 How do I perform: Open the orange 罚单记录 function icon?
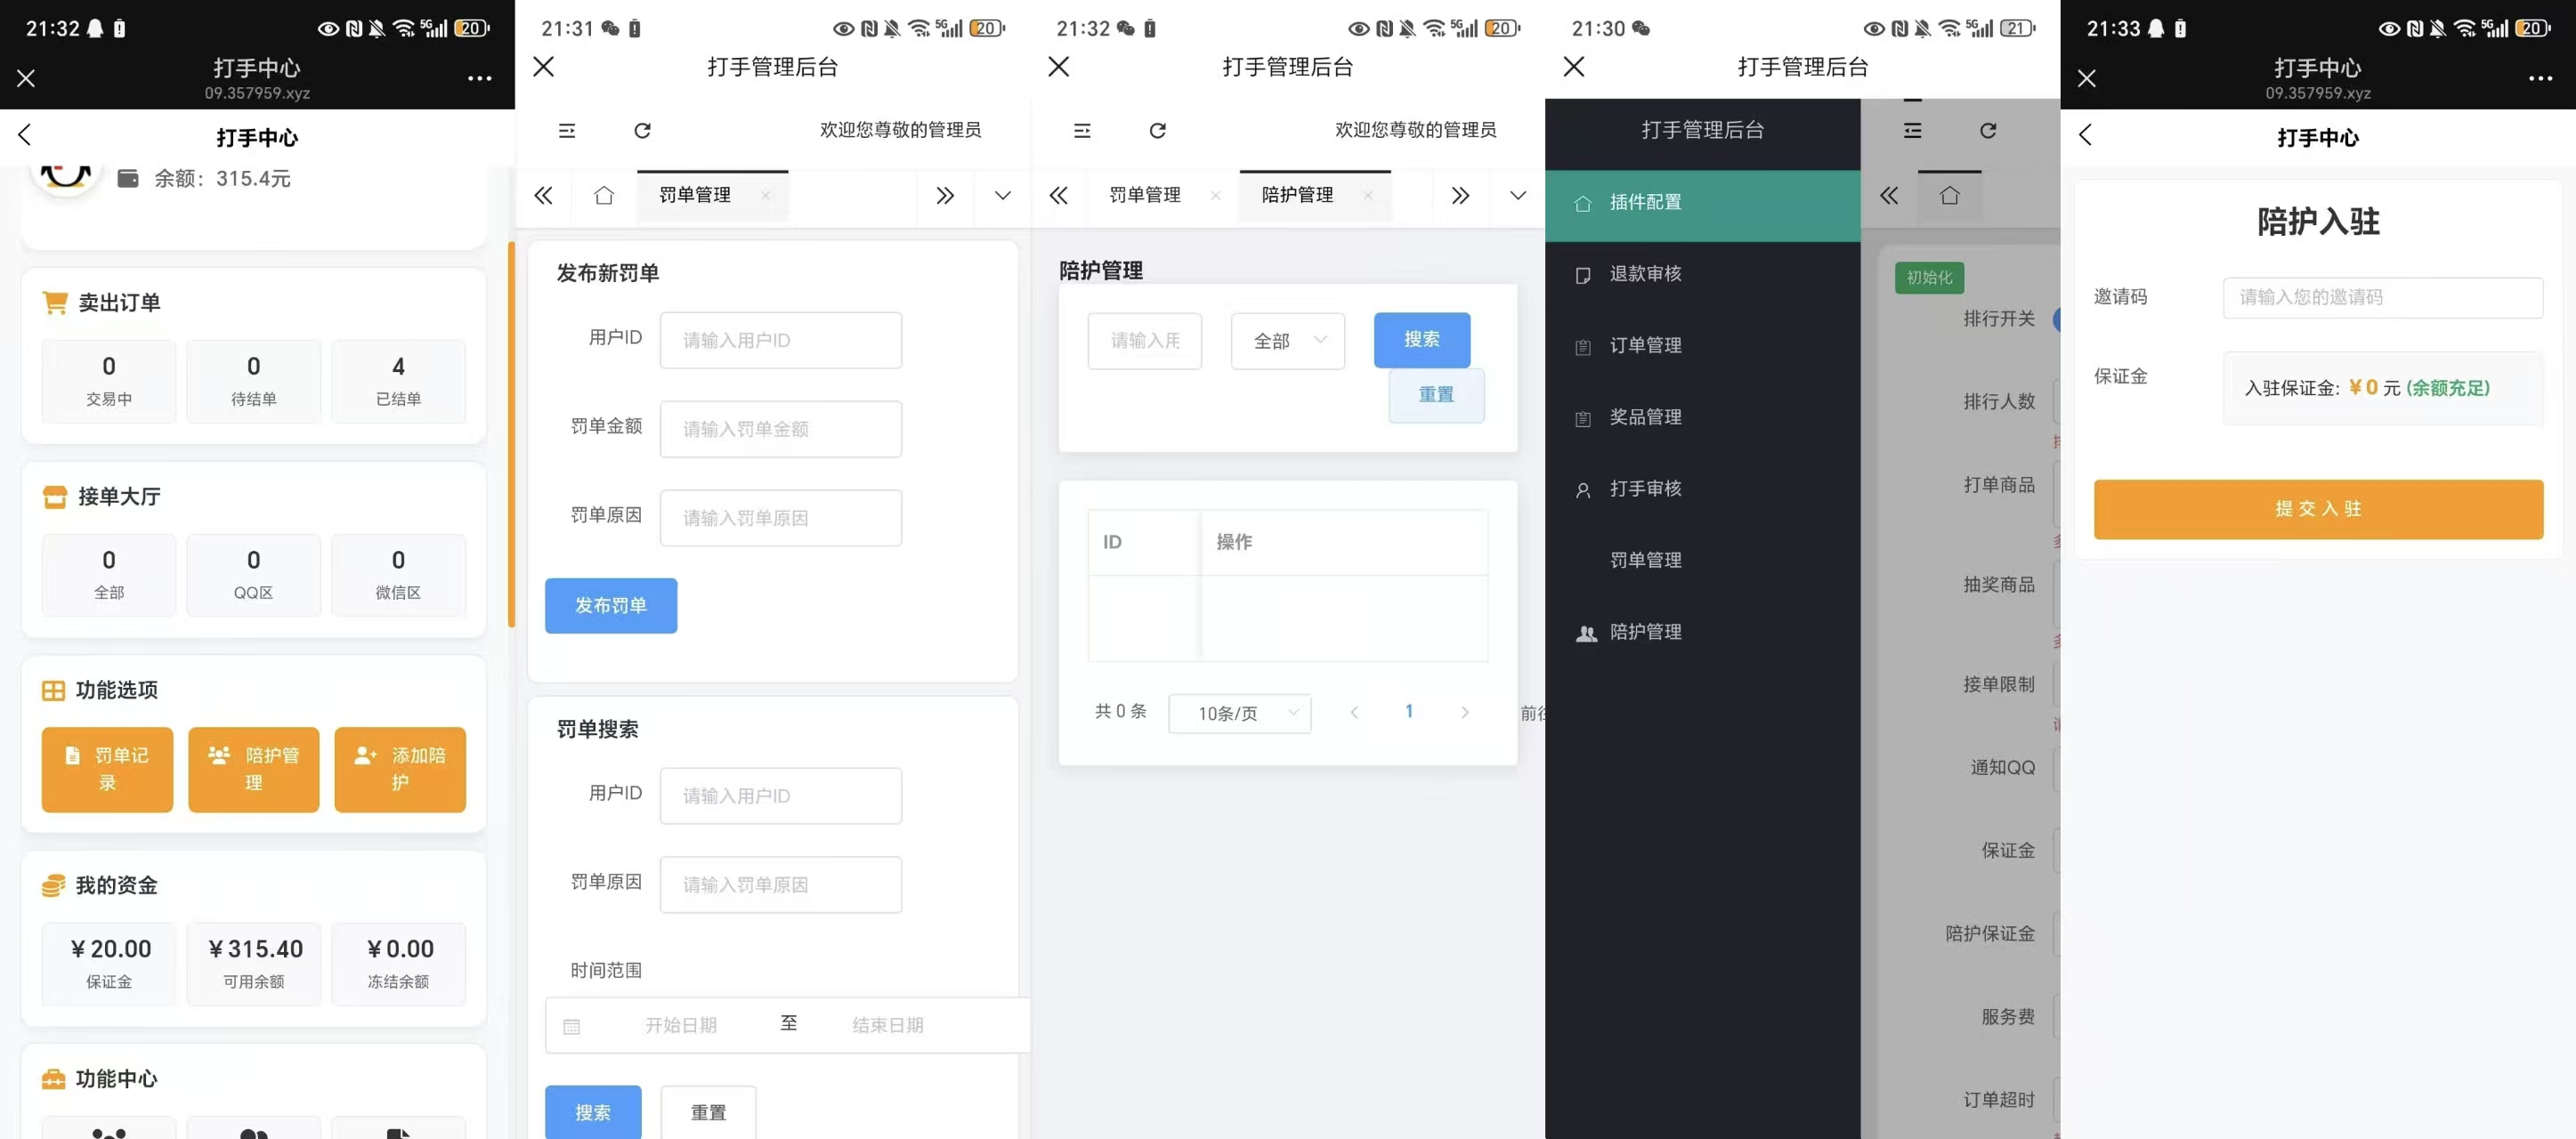coord(107,770)
